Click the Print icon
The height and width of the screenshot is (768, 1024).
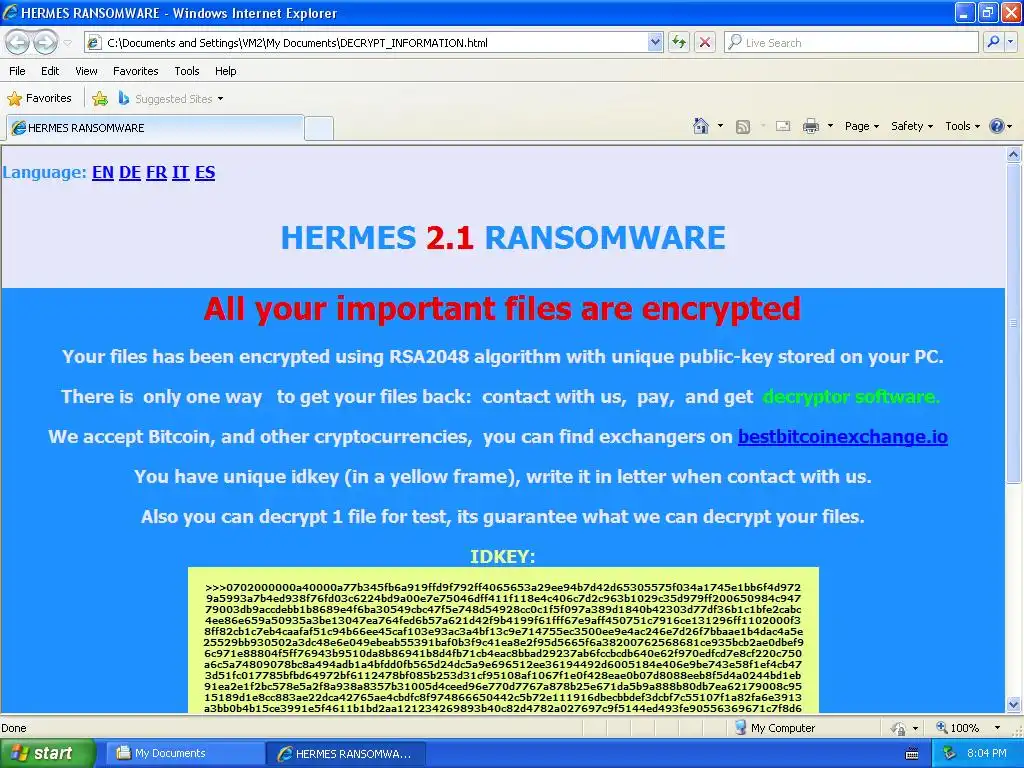[x=810, y=126]
